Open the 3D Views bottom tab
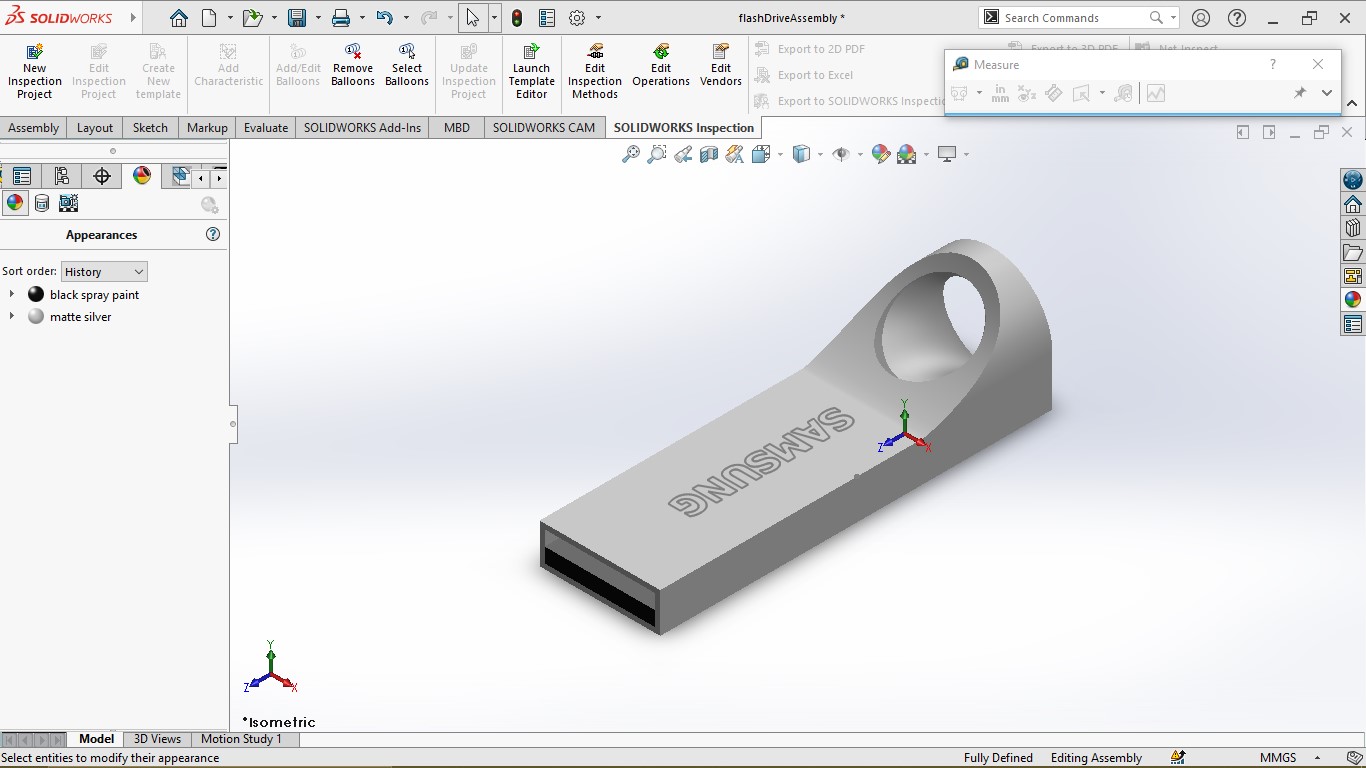Screen dimensions: 1366x768 (158, 739)
